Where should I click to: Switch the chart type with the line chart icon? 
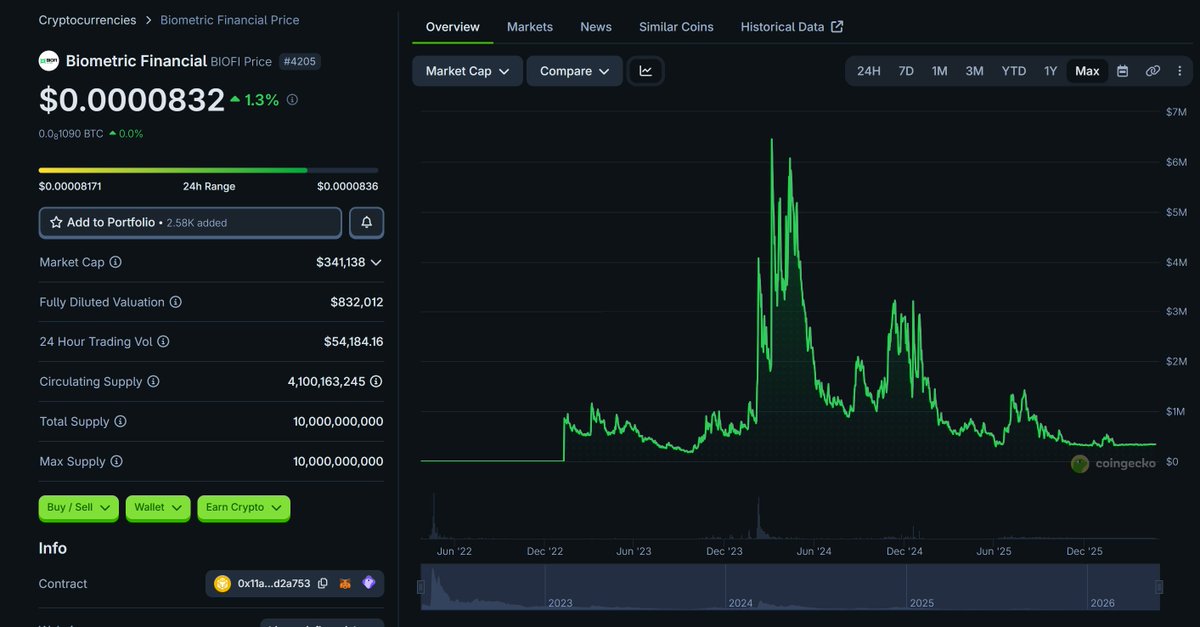click(x=646, y=71)
